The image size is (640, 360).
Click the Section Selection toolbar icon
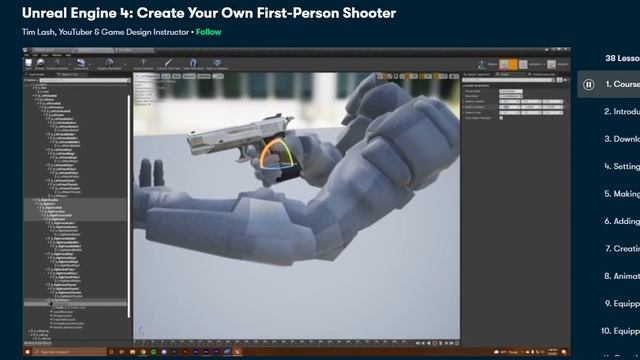pyautogui.click(x=144, y=63)
